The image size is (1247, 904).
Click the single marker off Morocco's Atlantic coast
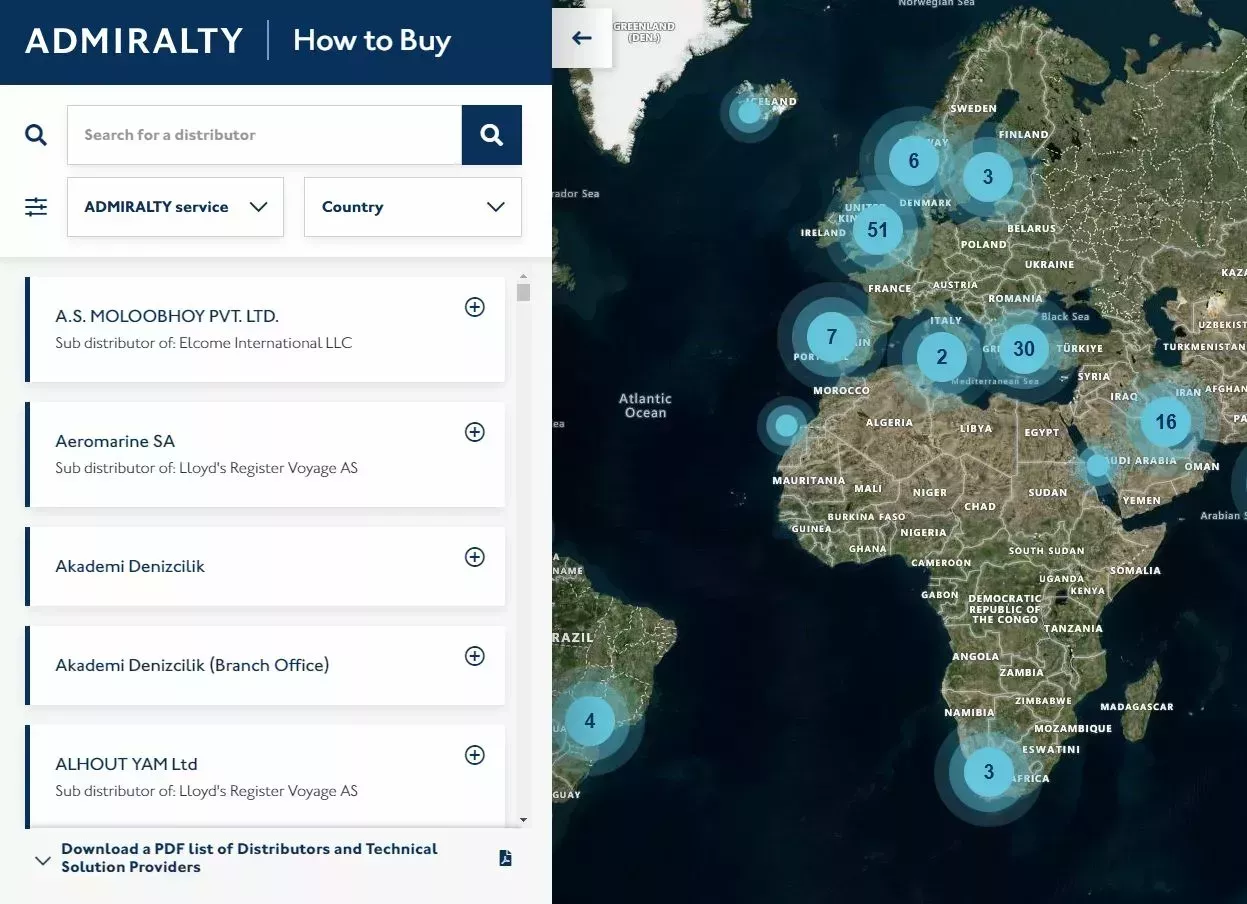(787, 425)
